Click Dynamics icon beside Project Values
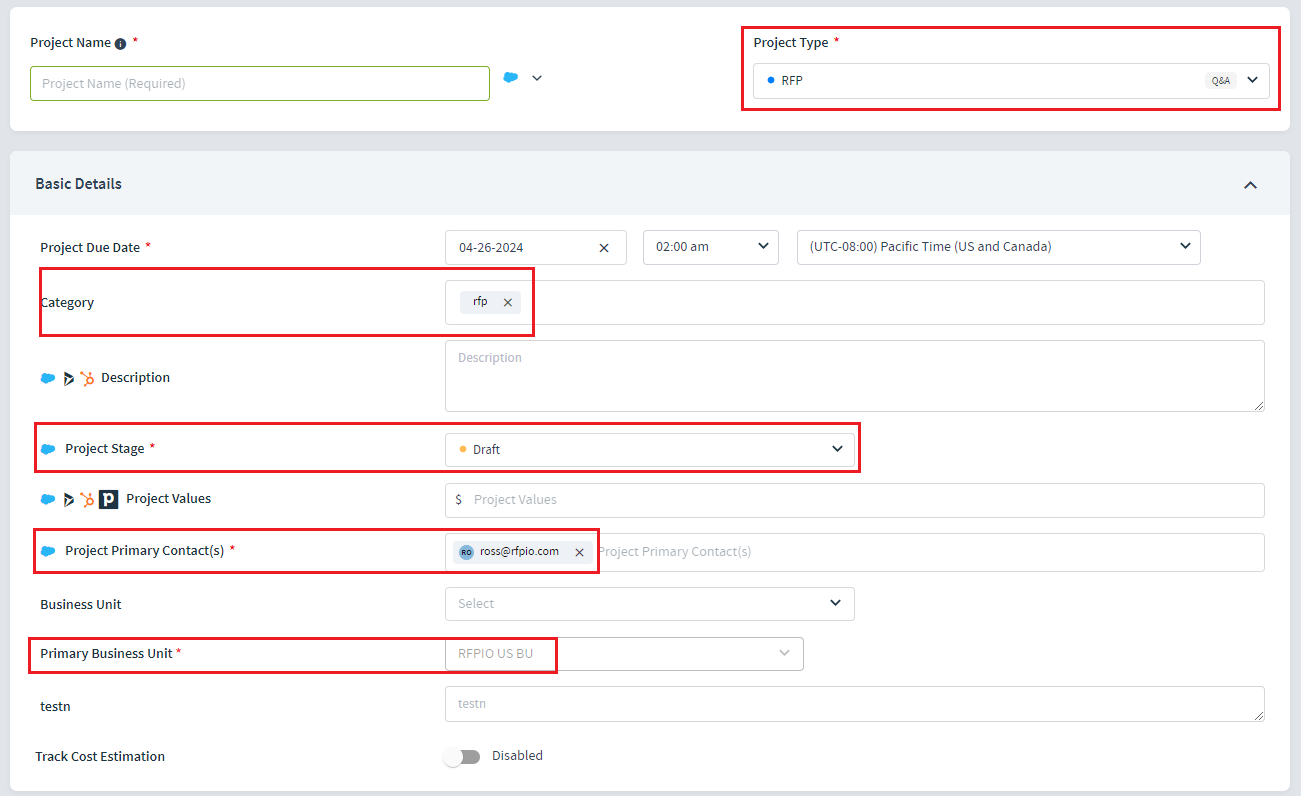 [x=68, y=499]
